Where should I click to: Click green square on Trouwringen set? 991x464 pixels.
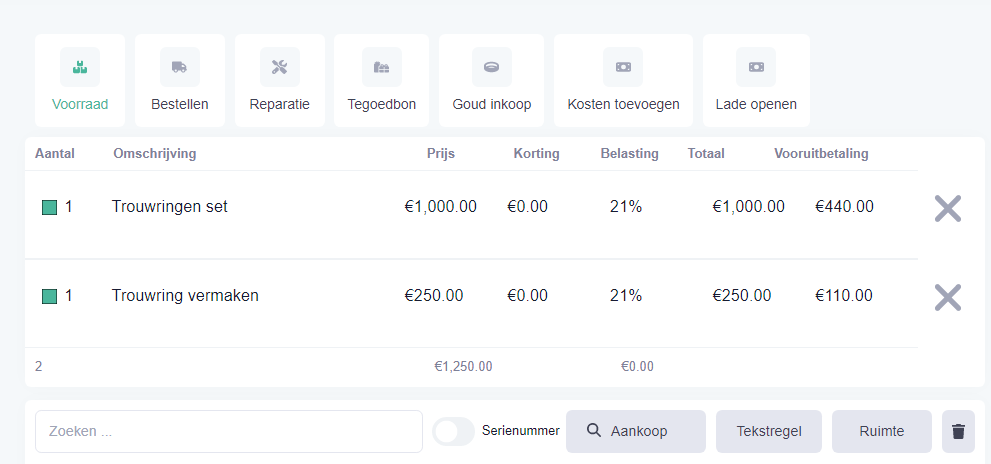tap(49, 208)
